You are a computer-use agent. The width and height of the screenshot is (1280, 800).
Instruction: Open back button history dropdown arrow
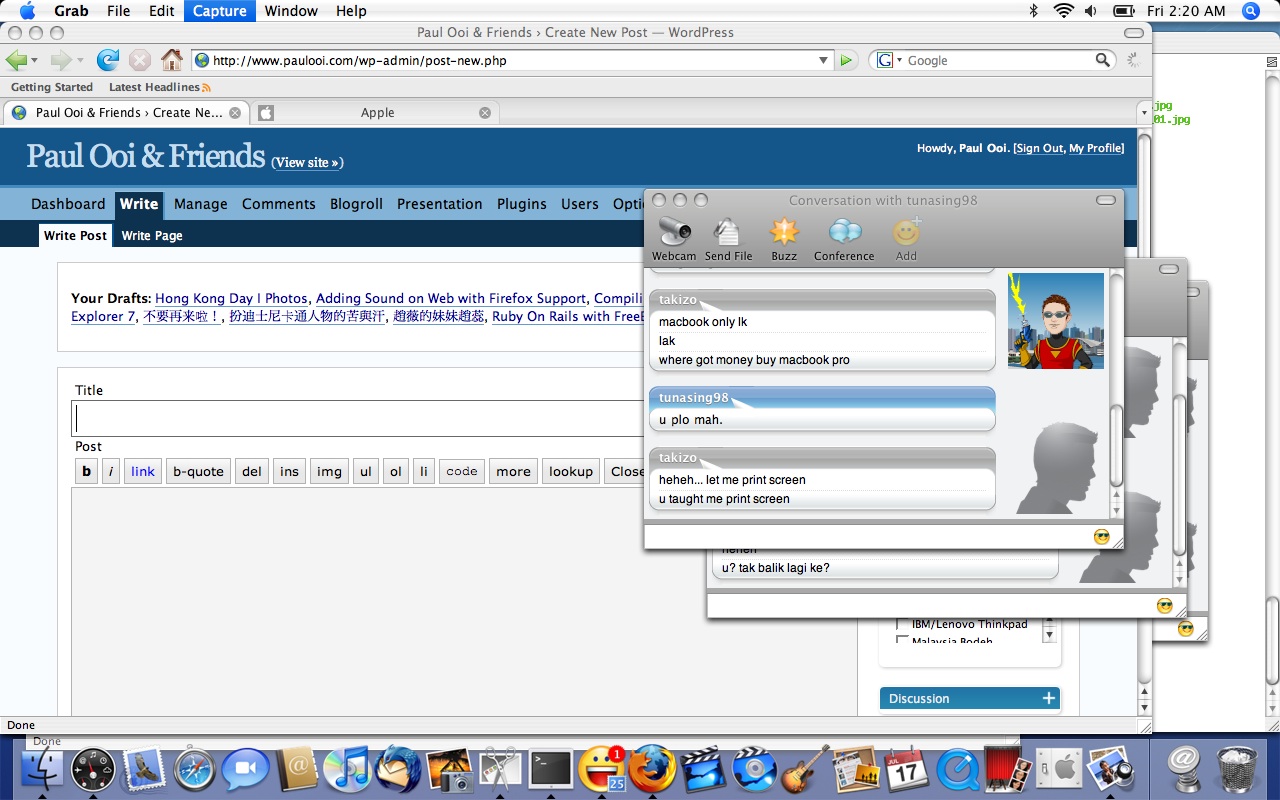[x=36, y=60]
